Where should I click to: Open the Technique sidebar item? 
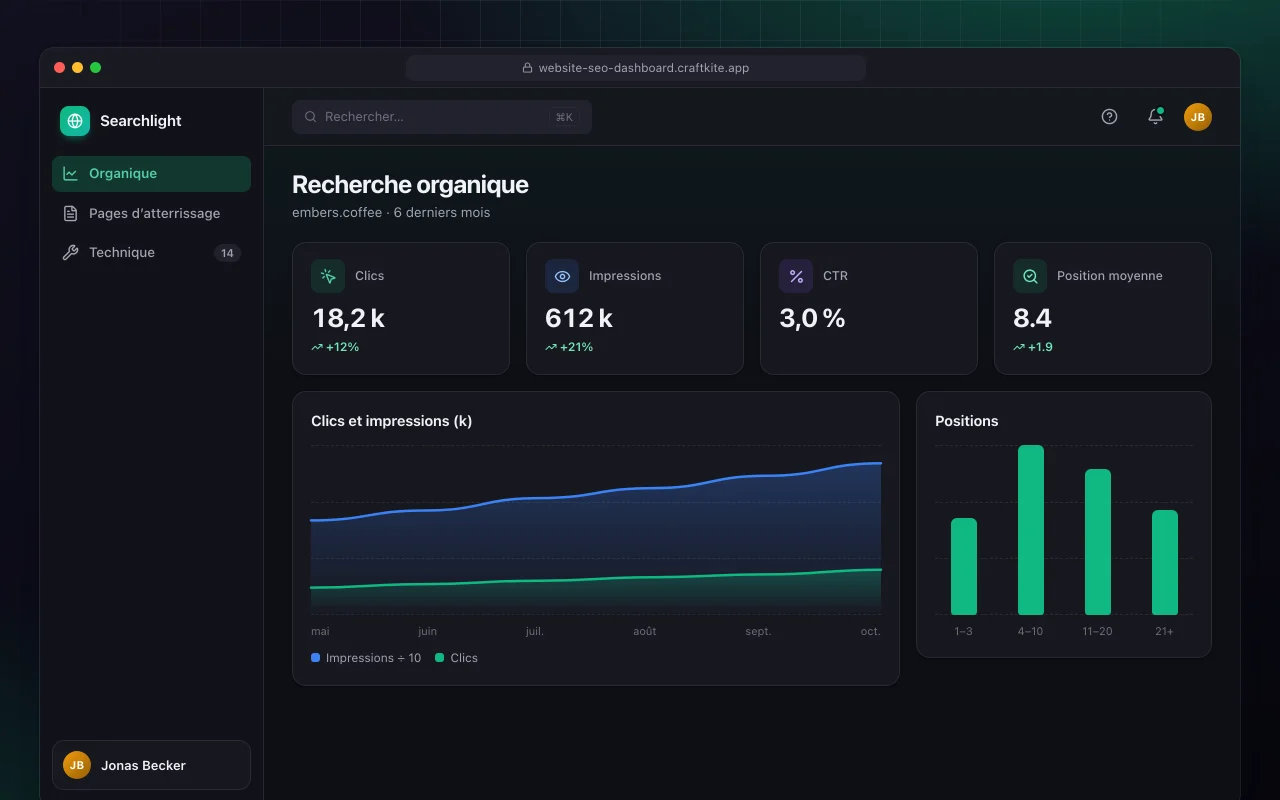(x=151, y=253)
